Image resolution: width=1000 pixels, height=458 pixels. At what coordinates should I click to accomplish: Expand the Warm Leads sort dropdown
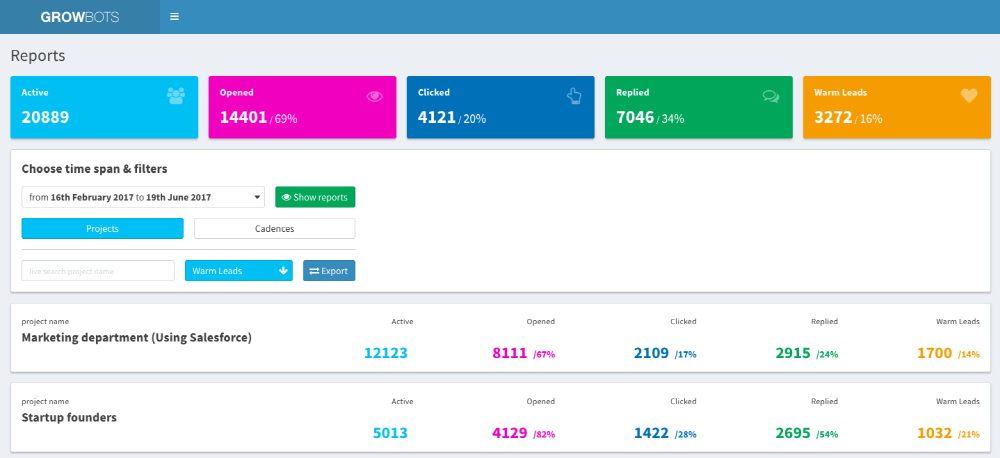239,270
